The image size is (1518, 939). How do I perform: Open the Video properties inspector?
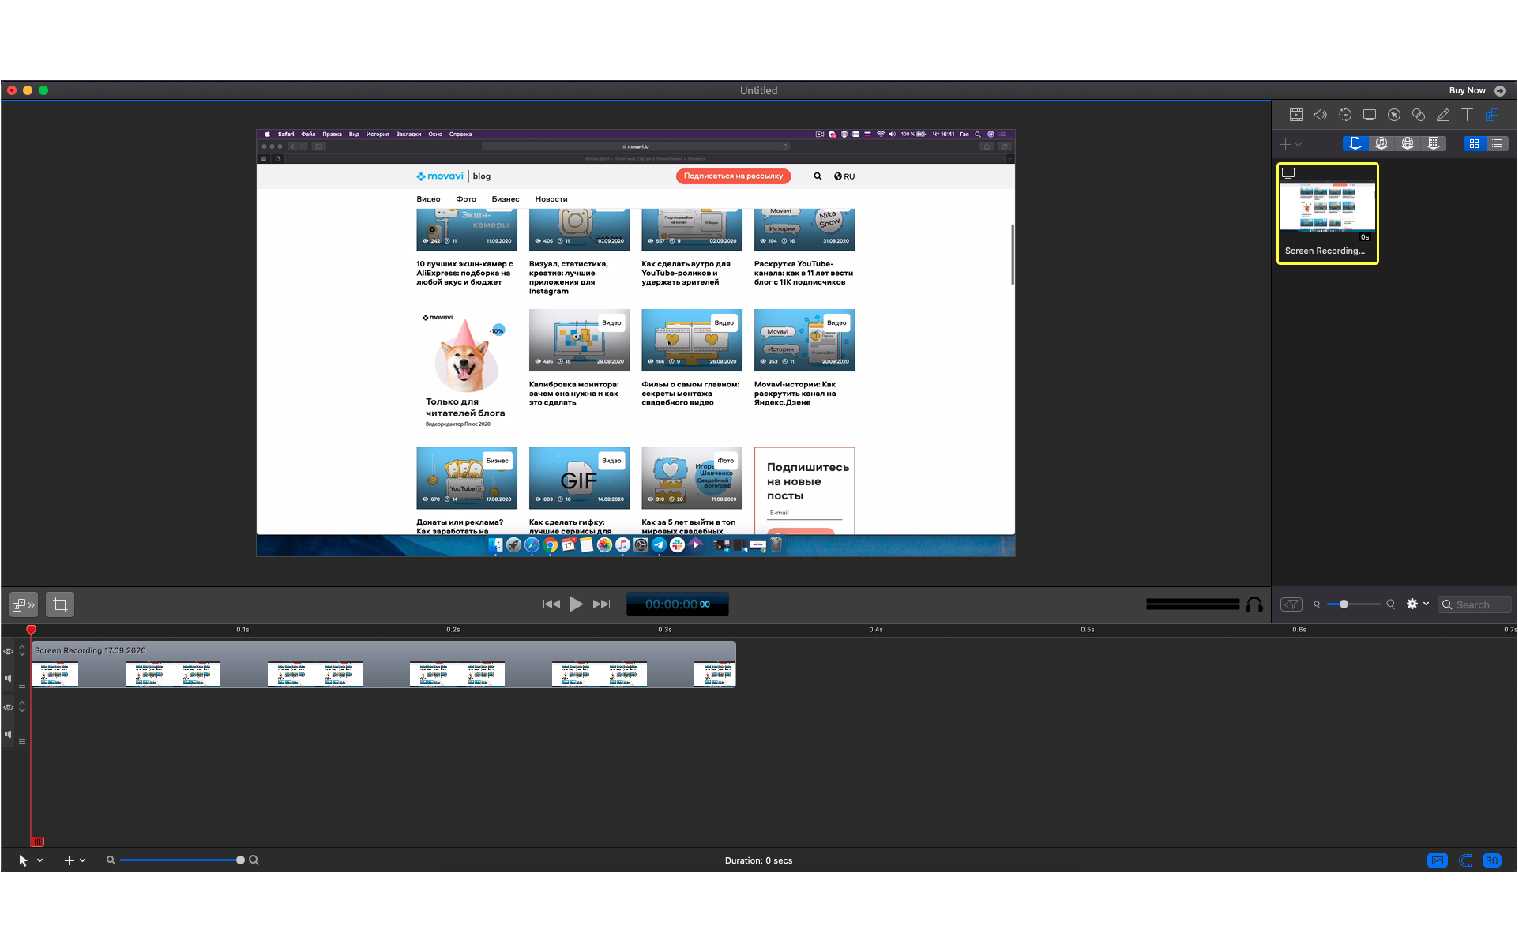click(1296, 115)
